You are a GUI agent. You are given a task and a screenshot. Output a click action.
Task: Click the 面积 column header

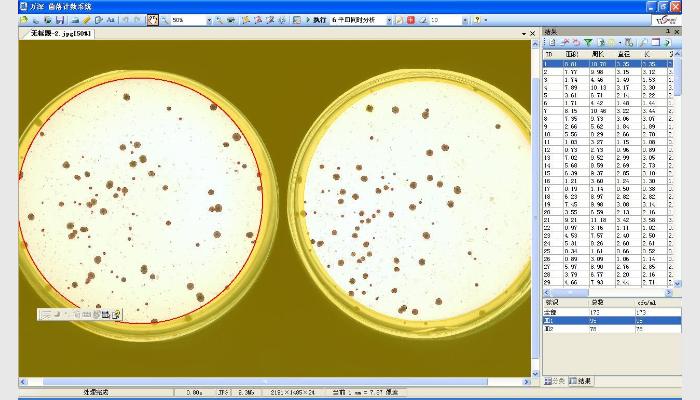572,55
